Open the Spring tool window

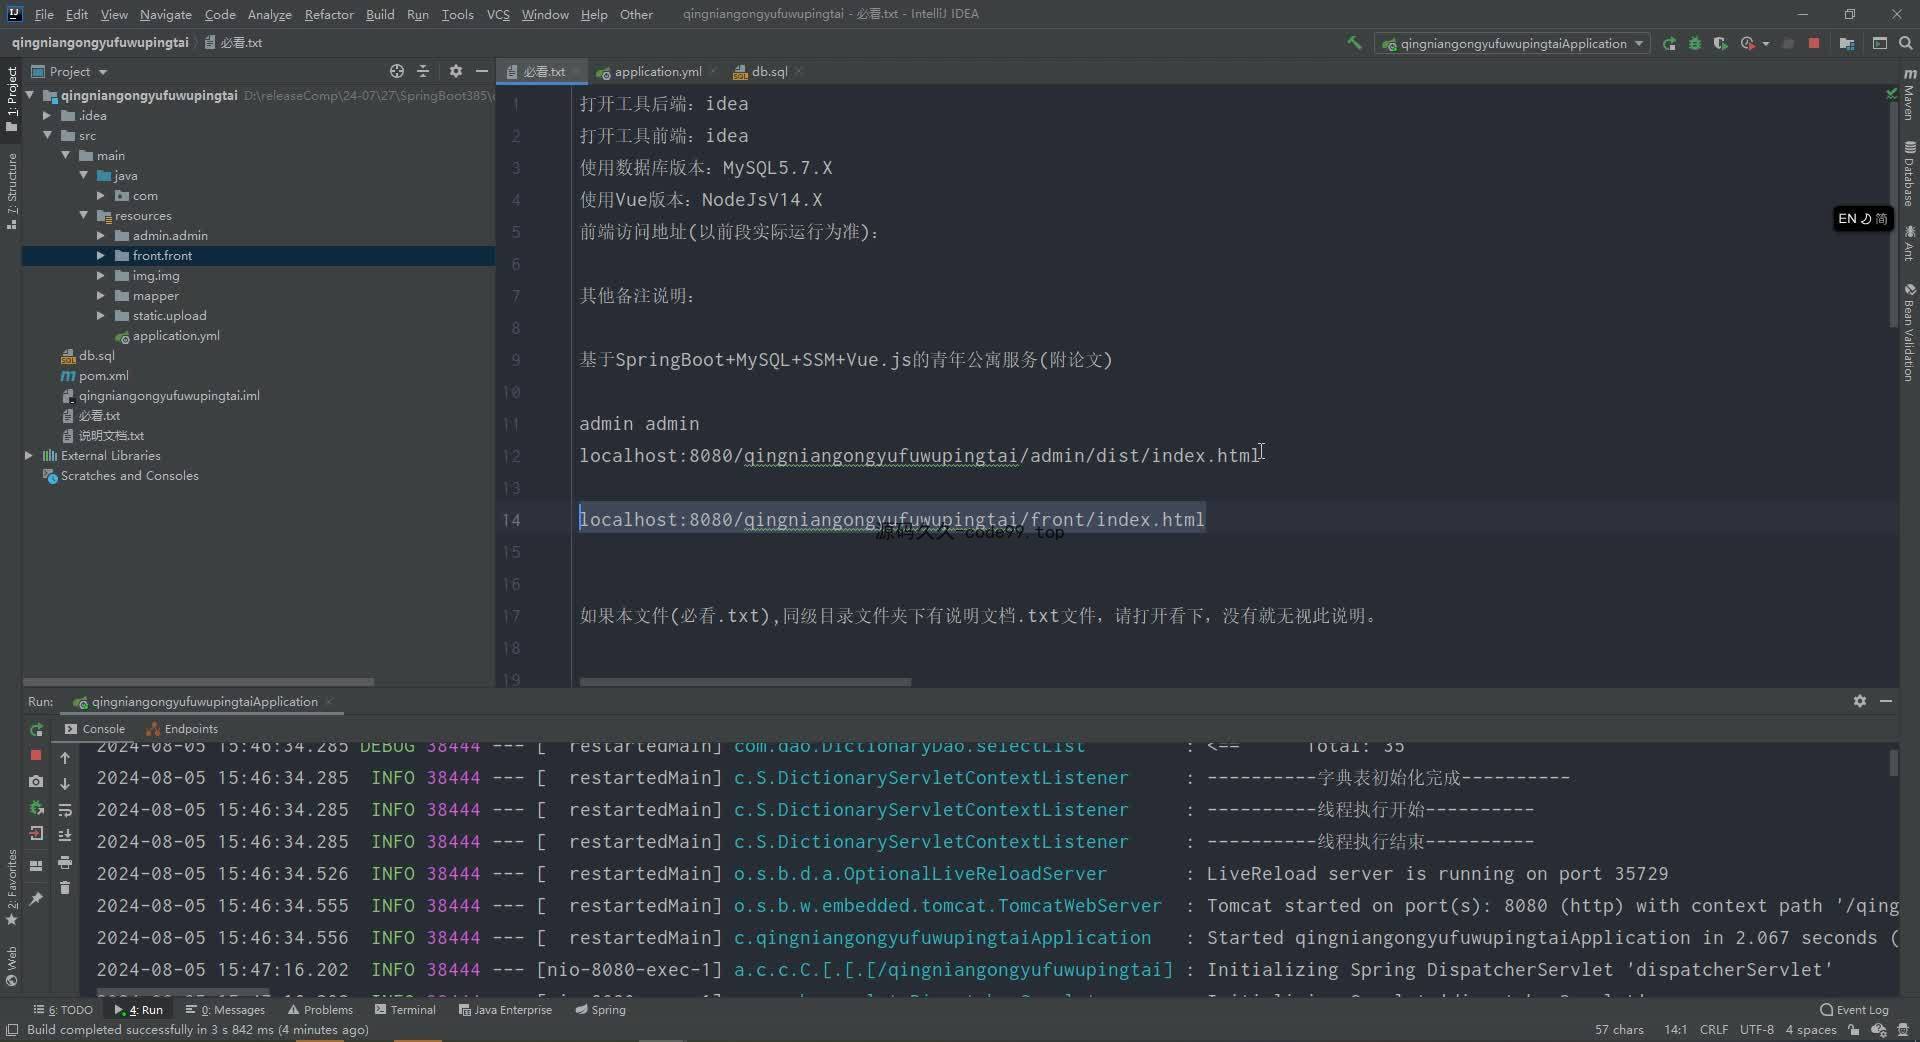click(600, 1010)
